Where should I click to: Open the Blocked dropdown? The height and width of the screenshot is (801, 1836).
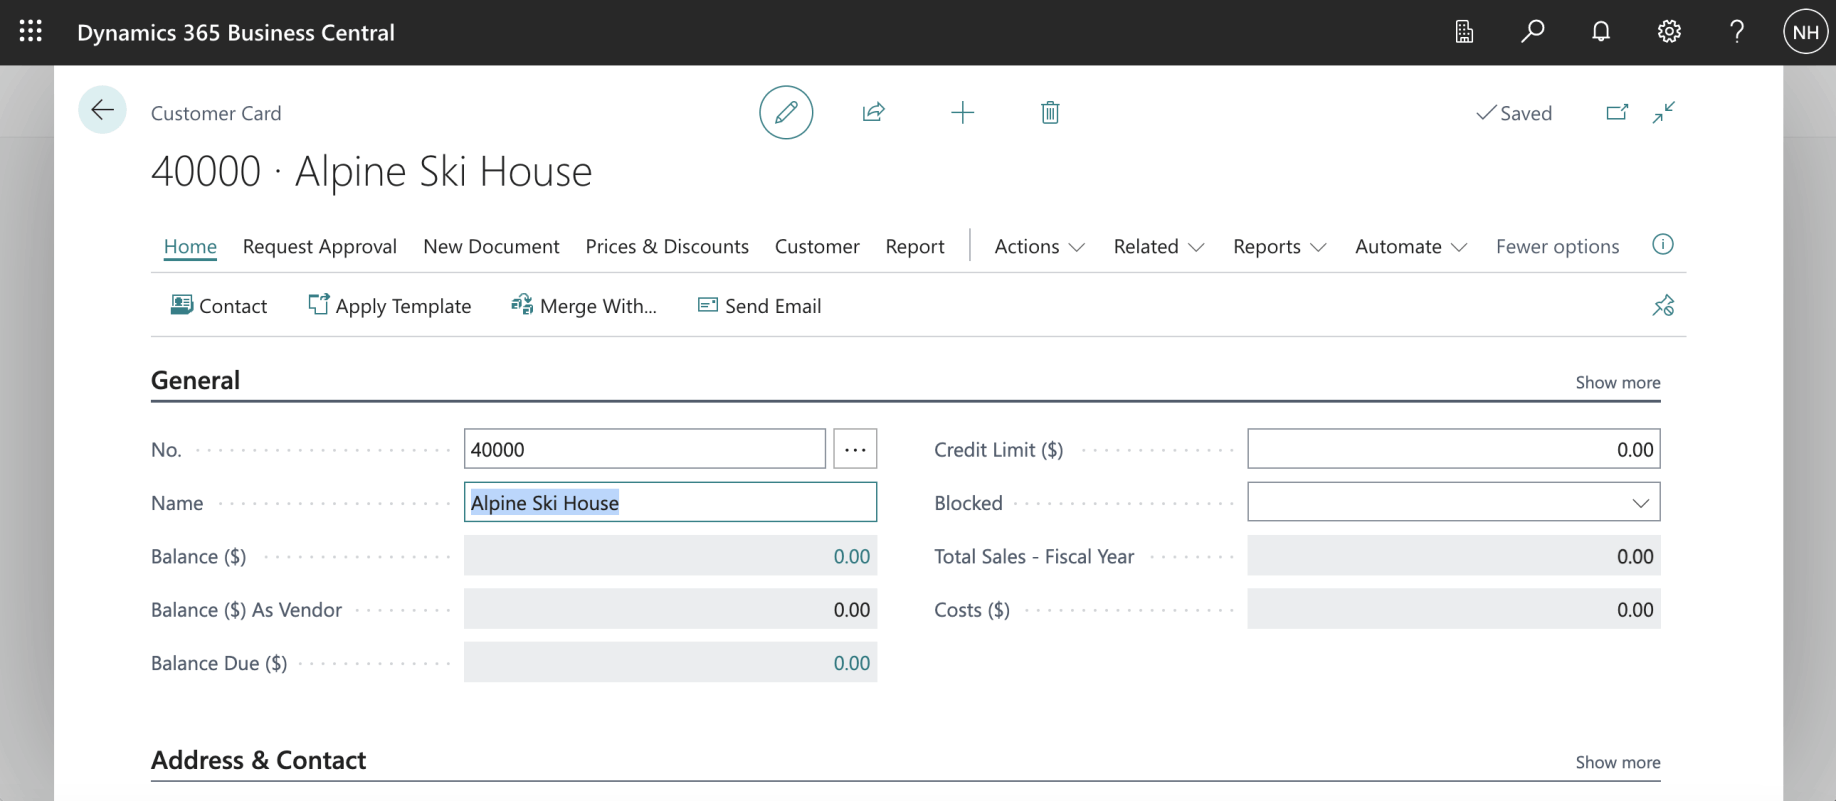point(1453,503)
